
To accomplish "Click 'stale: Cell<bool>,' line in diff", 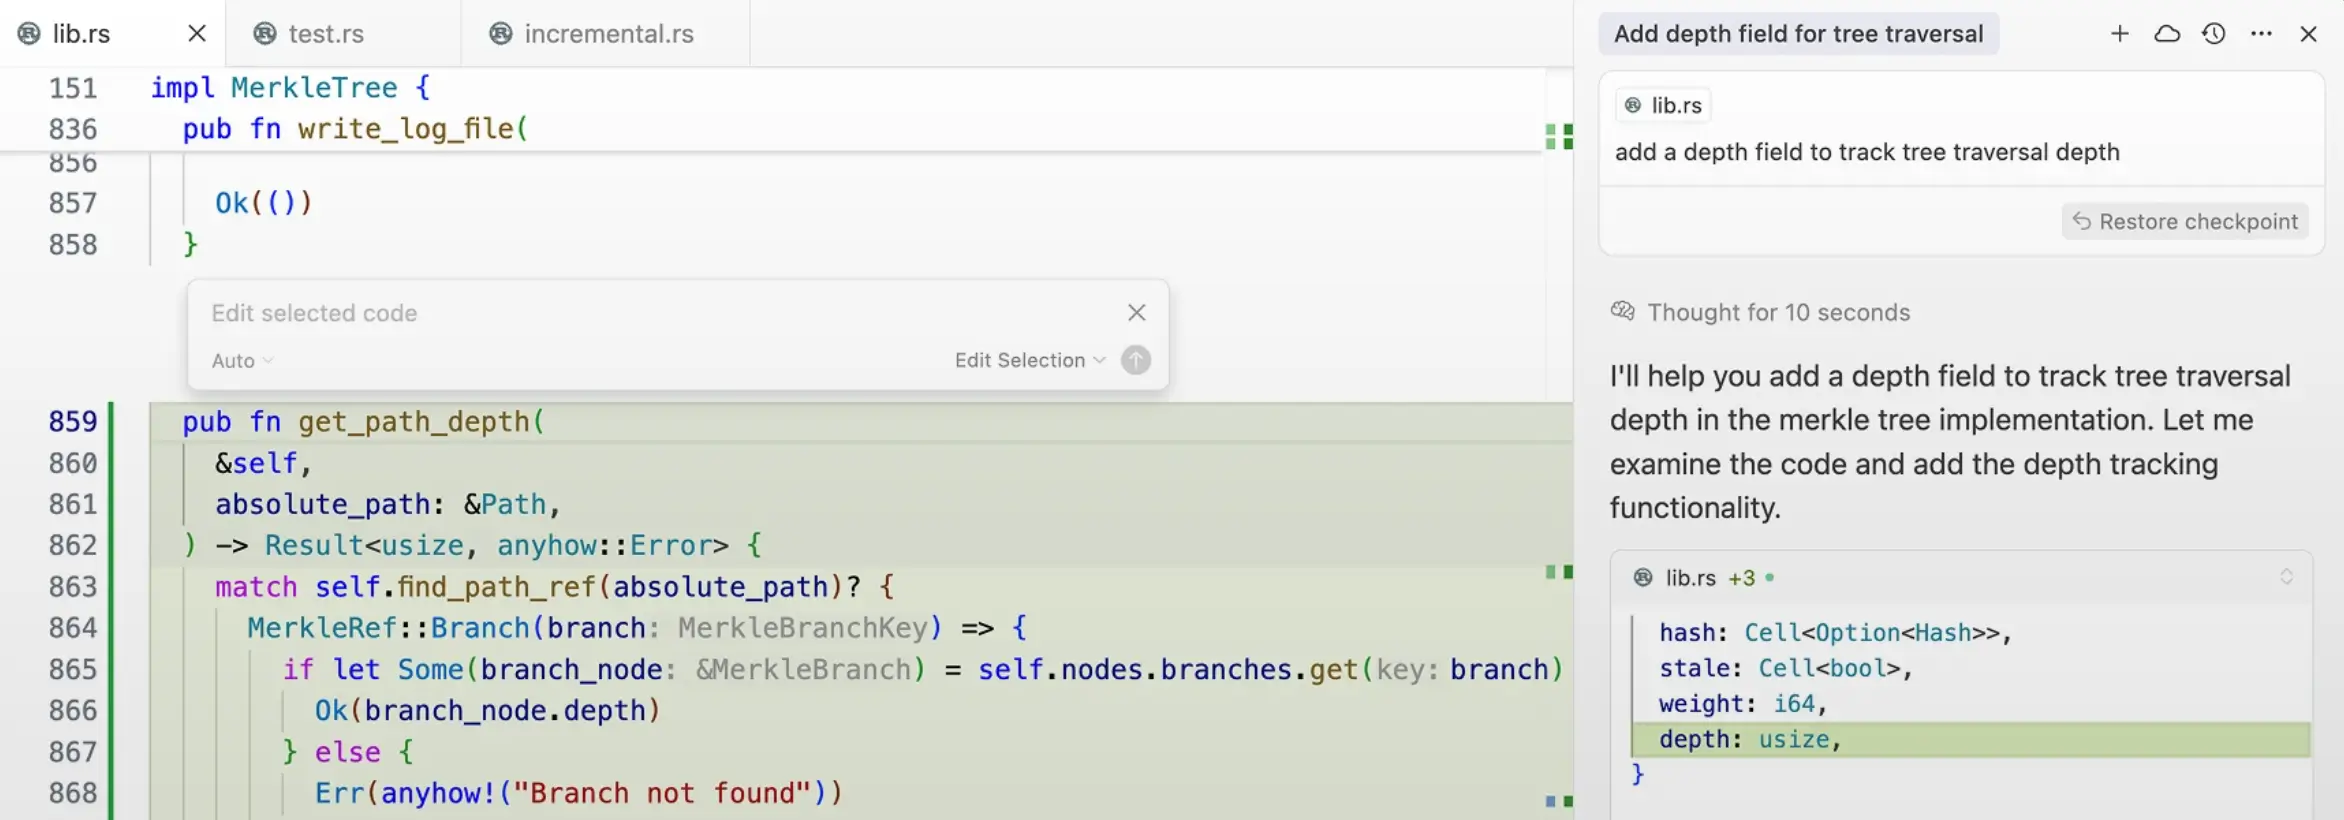I will 1786,668.
